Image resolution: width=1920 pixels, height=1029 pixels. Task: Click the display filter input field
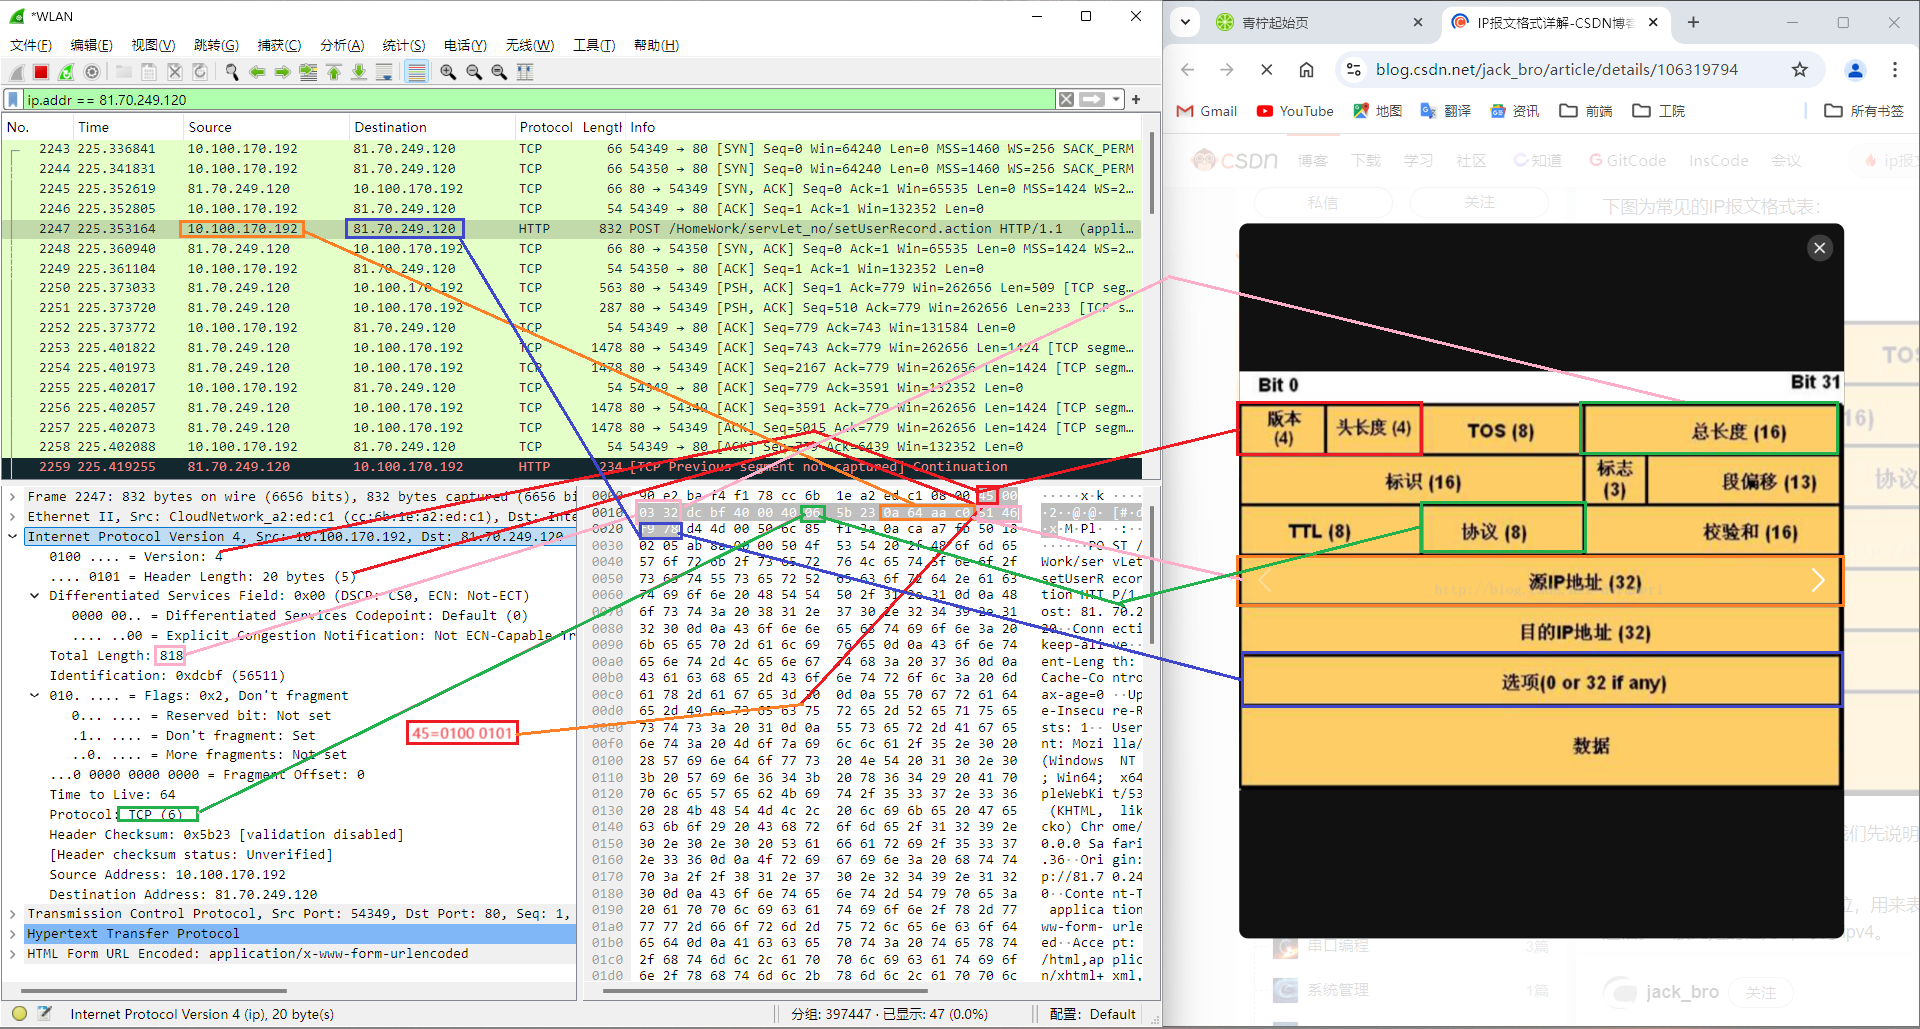(538, 100)
